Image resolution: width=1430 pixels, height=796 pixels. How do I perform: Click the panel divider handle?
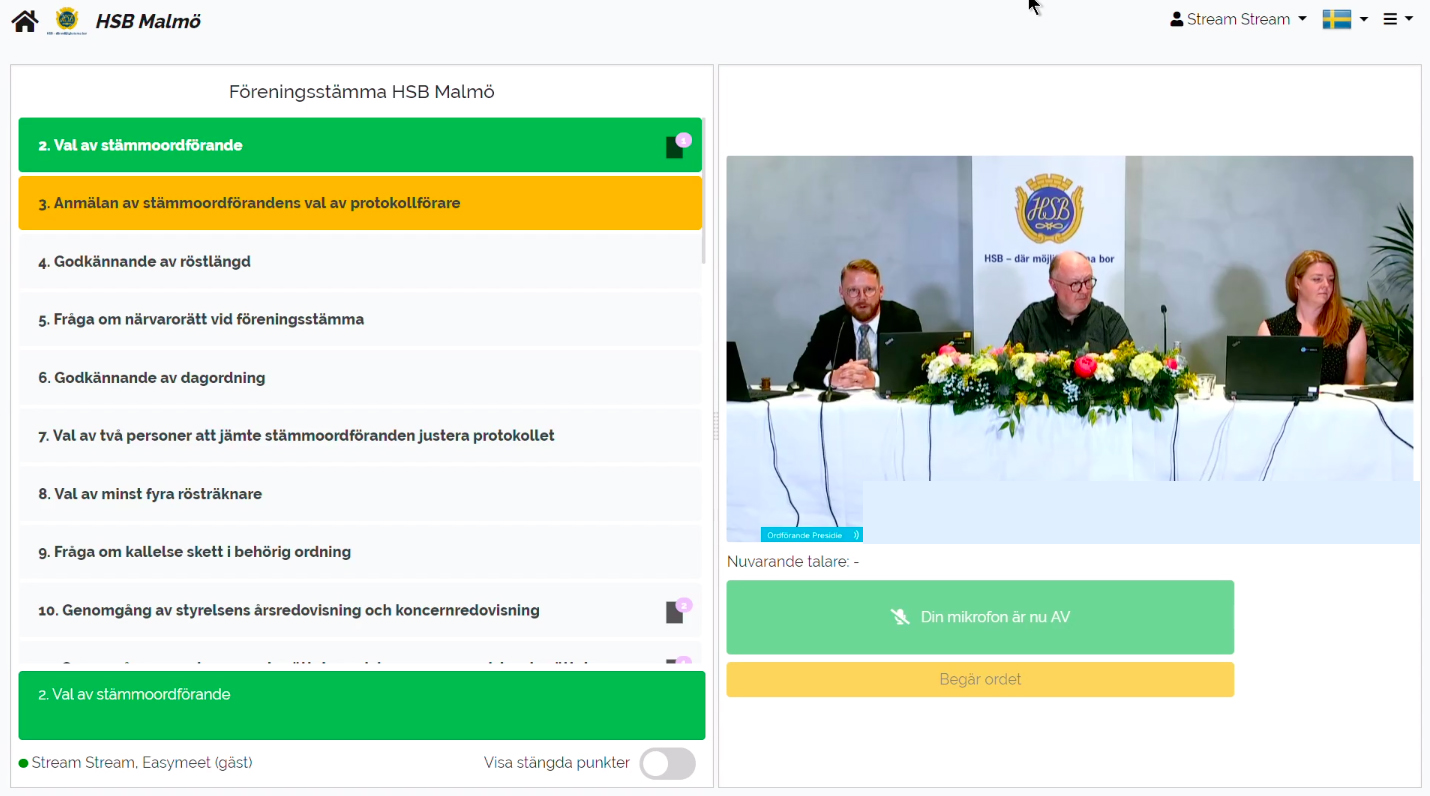716,426
